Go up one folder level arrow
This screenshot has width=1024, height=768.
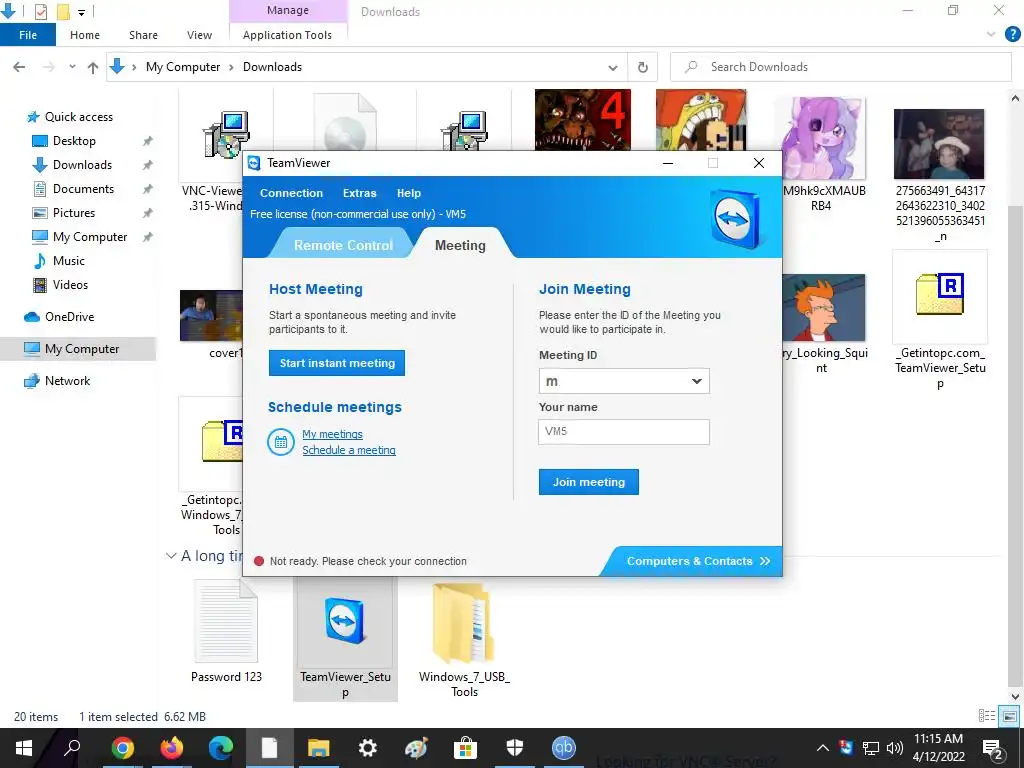pyautogui.click(x=93, y=67)
